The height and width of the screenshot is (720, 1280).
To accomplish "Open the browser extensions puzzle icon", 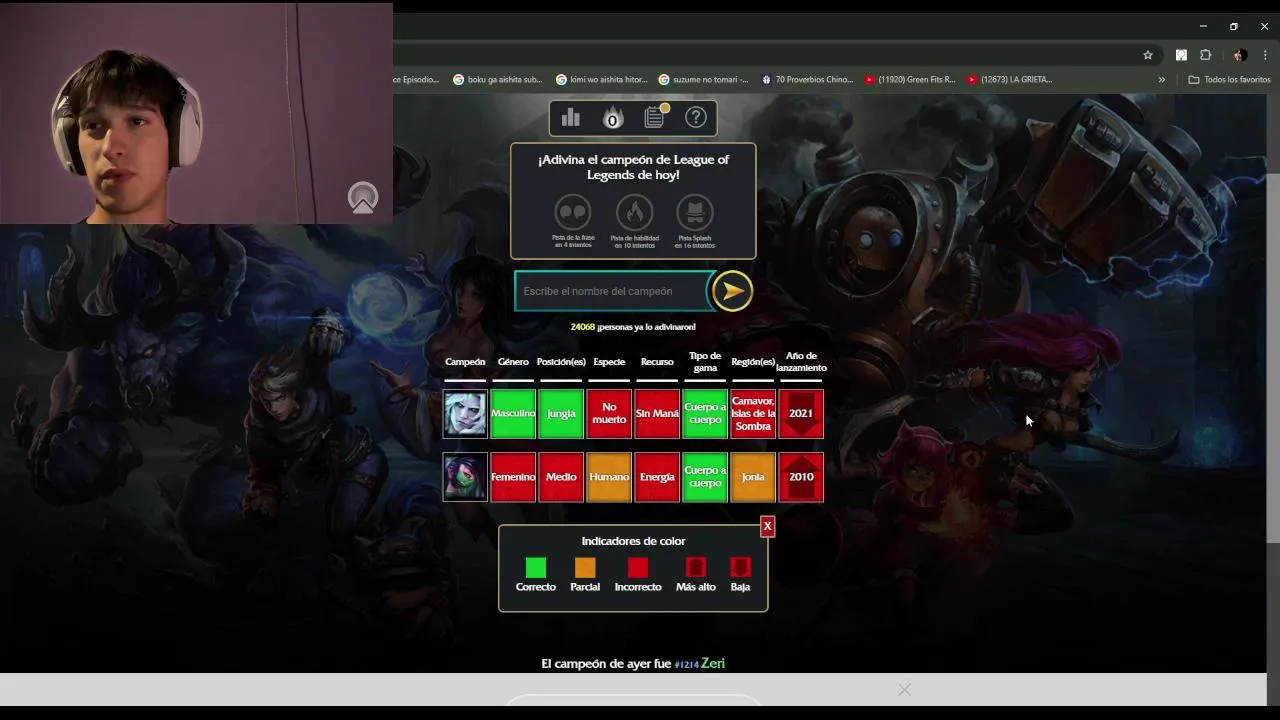I will 1205,55.
